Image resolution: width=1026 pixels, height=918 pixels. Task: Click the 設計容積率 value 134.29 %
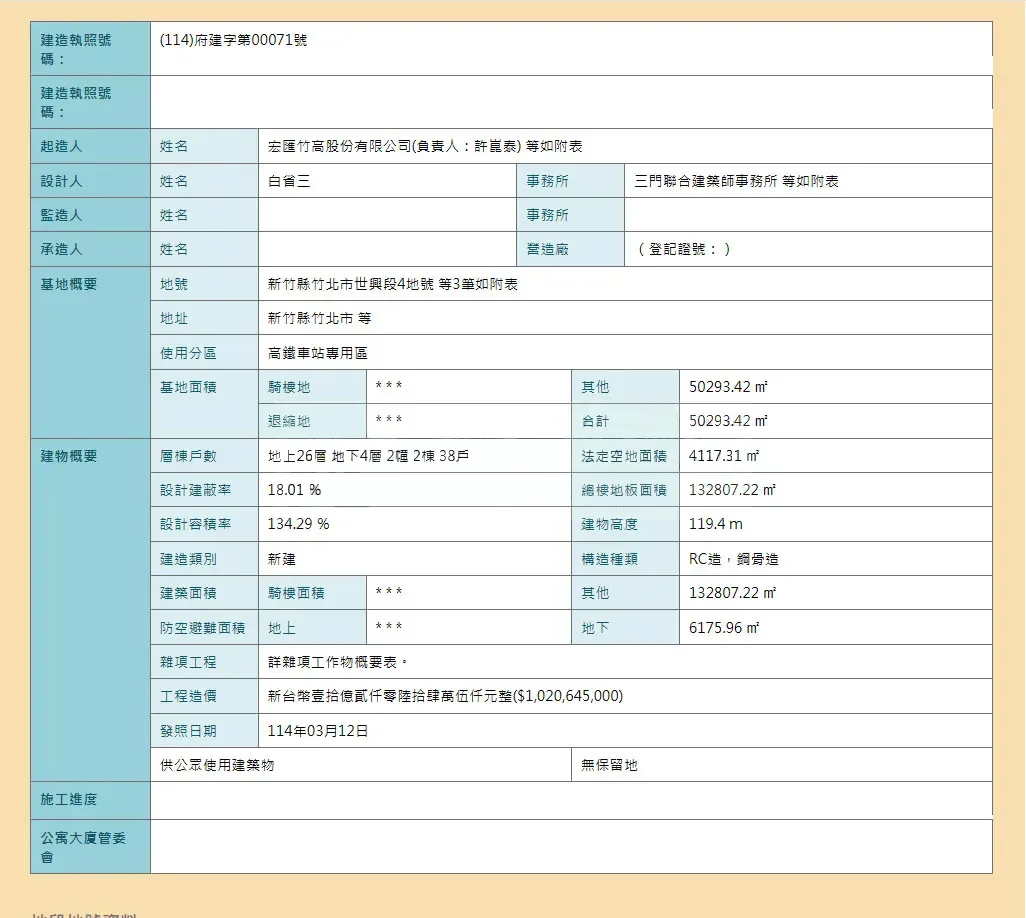pyautogui.click(x=298, y=525)
